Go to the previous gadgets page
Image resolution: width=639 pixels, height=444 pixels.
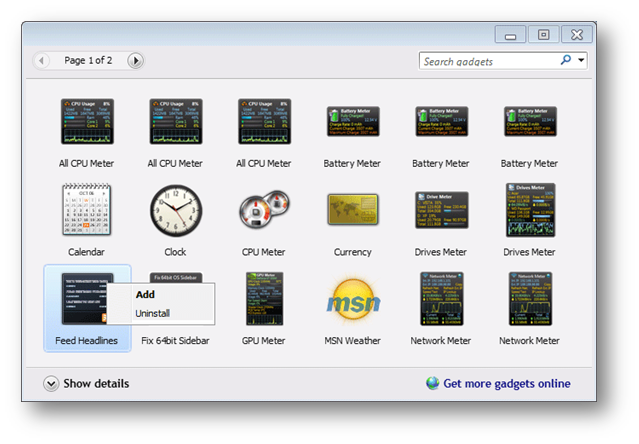click(x=41, y=61)
